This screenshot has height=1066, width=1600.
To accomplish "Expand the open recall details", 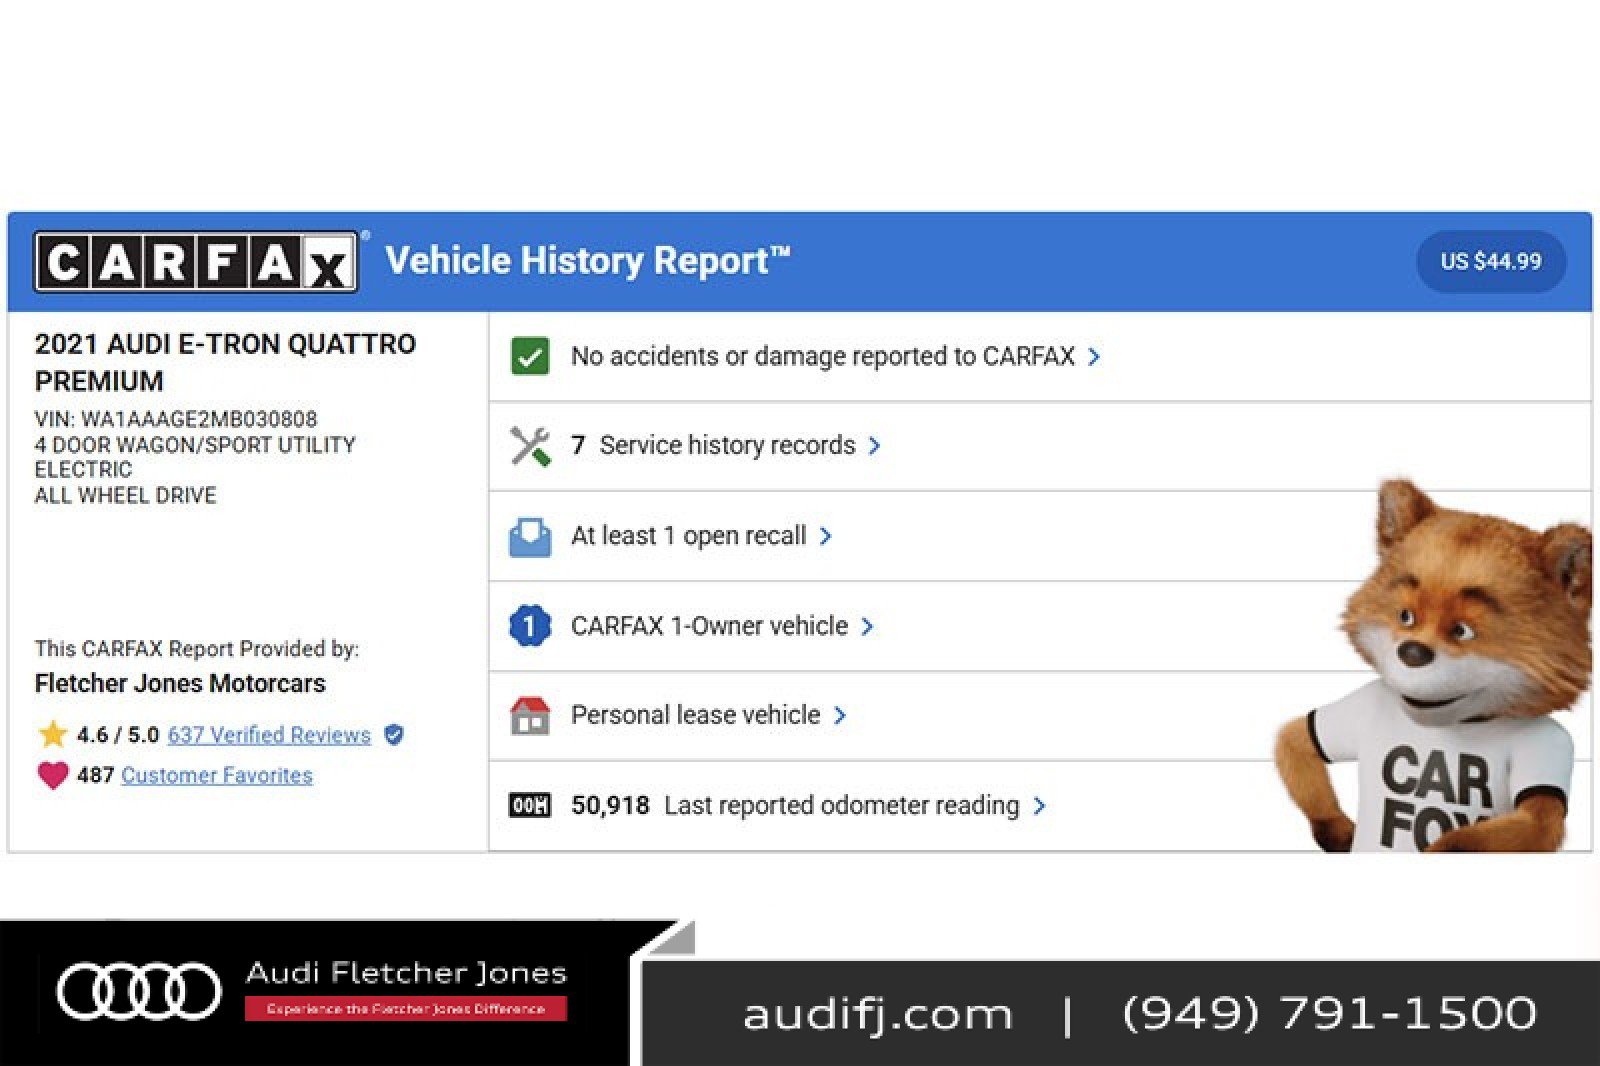I will pos(827,536).
